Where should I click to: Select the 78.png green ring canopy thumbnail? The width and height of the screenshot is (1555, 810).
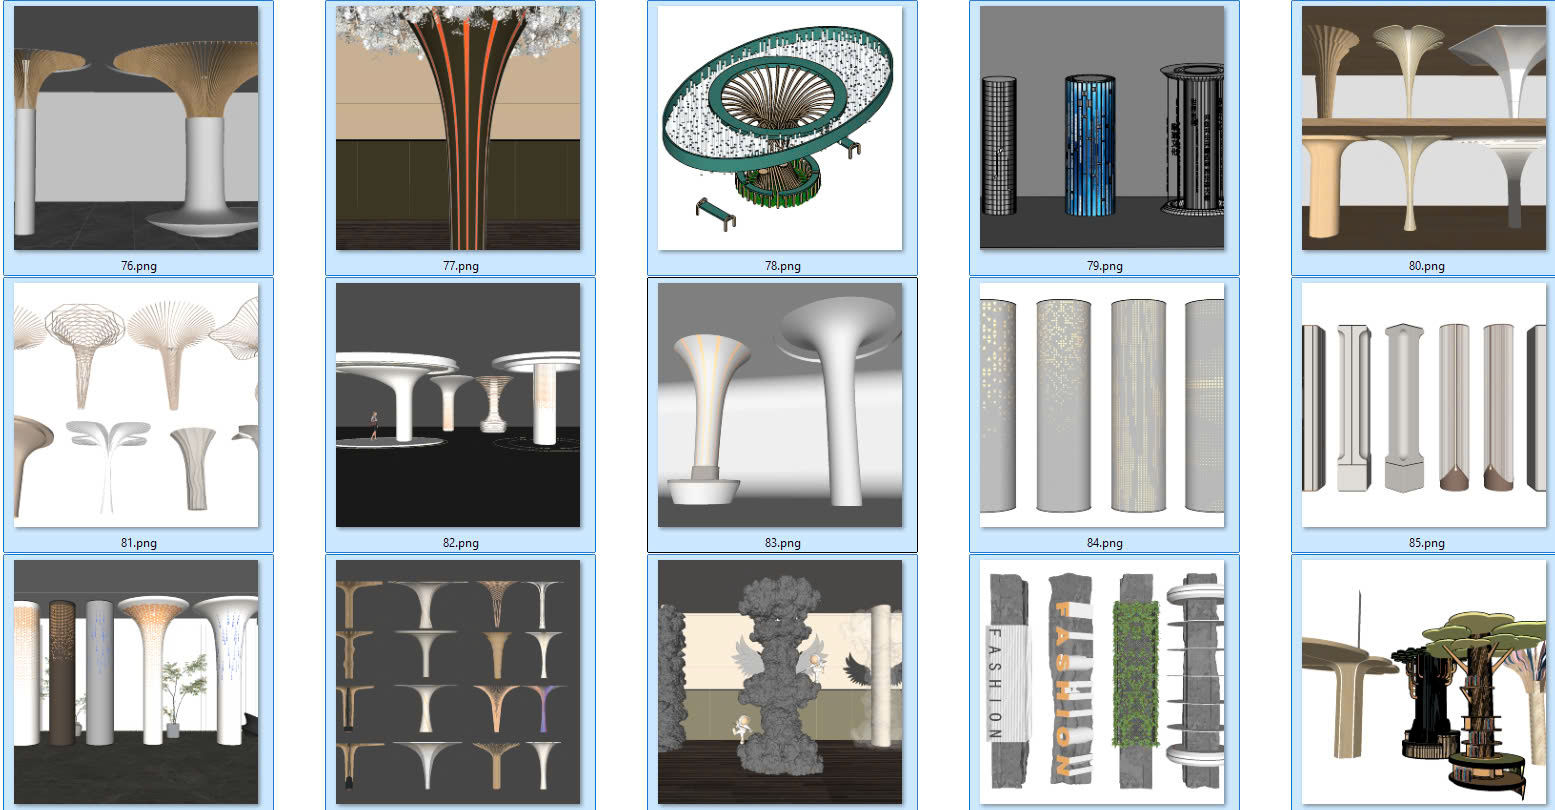point(780,128)
